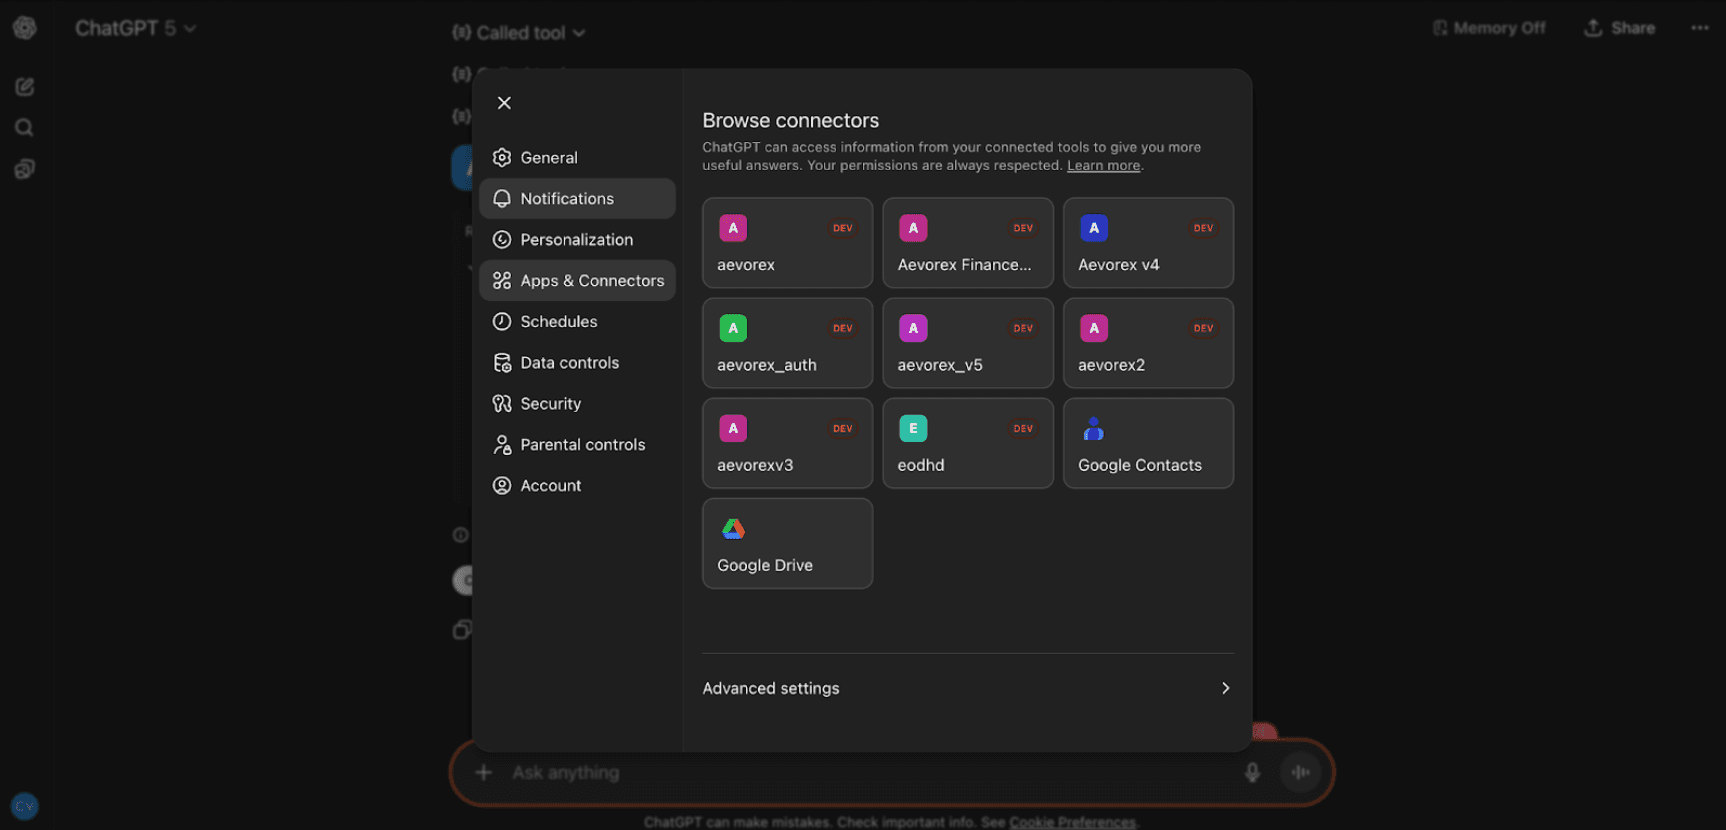
Task: Open the ChatGPT 5 model dropdown
Action: [135, 28]
